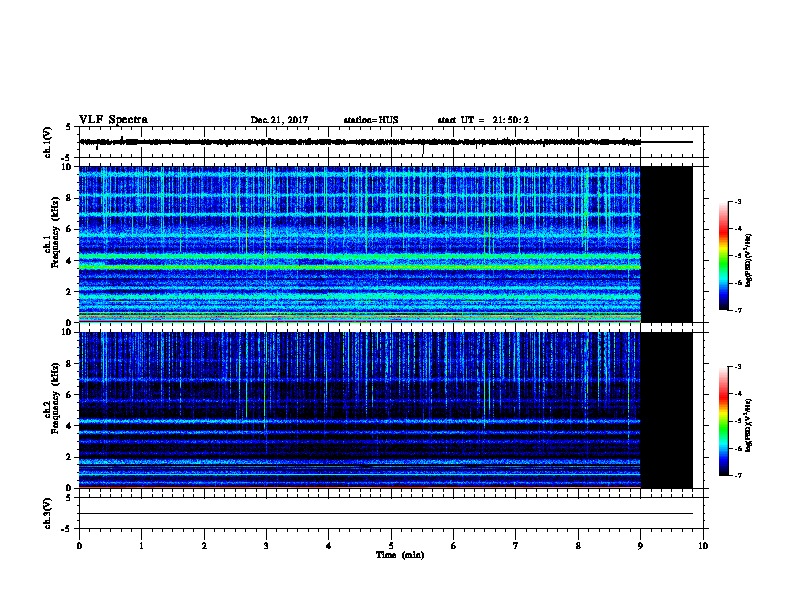Screen dimensions: 792x612
Task: Click the "8" time axis tick label
Action: (578, 546)
